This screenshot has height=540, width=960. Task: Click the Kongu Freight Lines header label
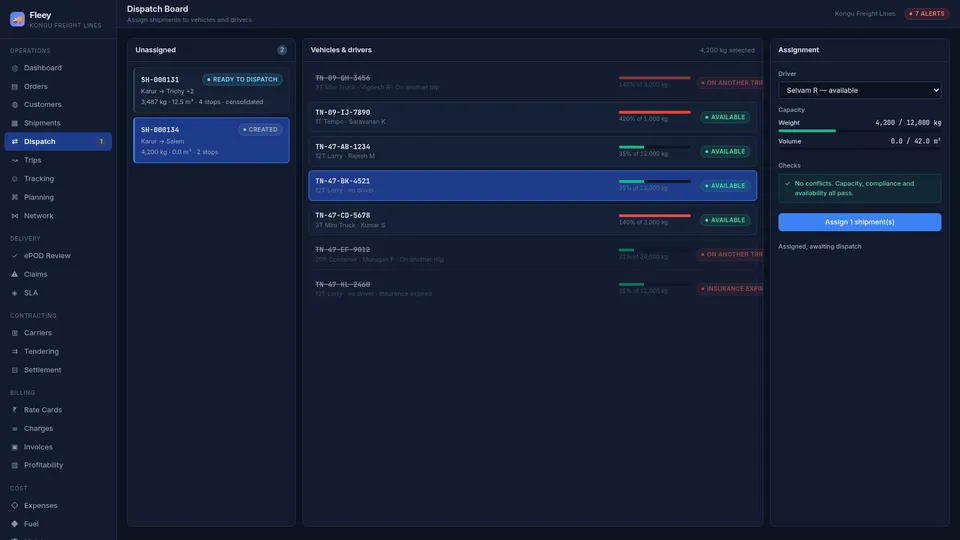[864, 13]
